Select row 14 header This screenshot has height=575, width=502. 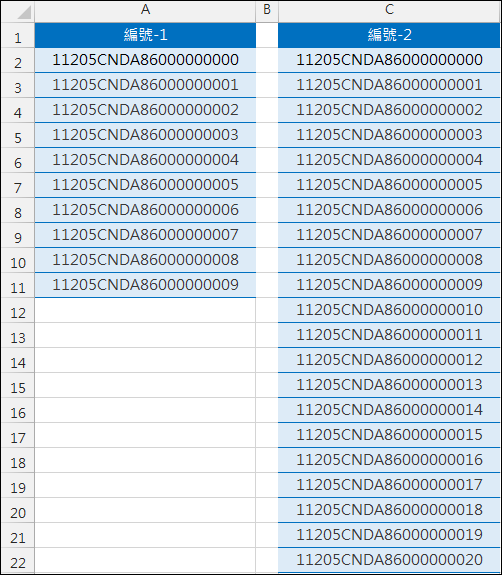pyautogui.click(x=18, y=360)
